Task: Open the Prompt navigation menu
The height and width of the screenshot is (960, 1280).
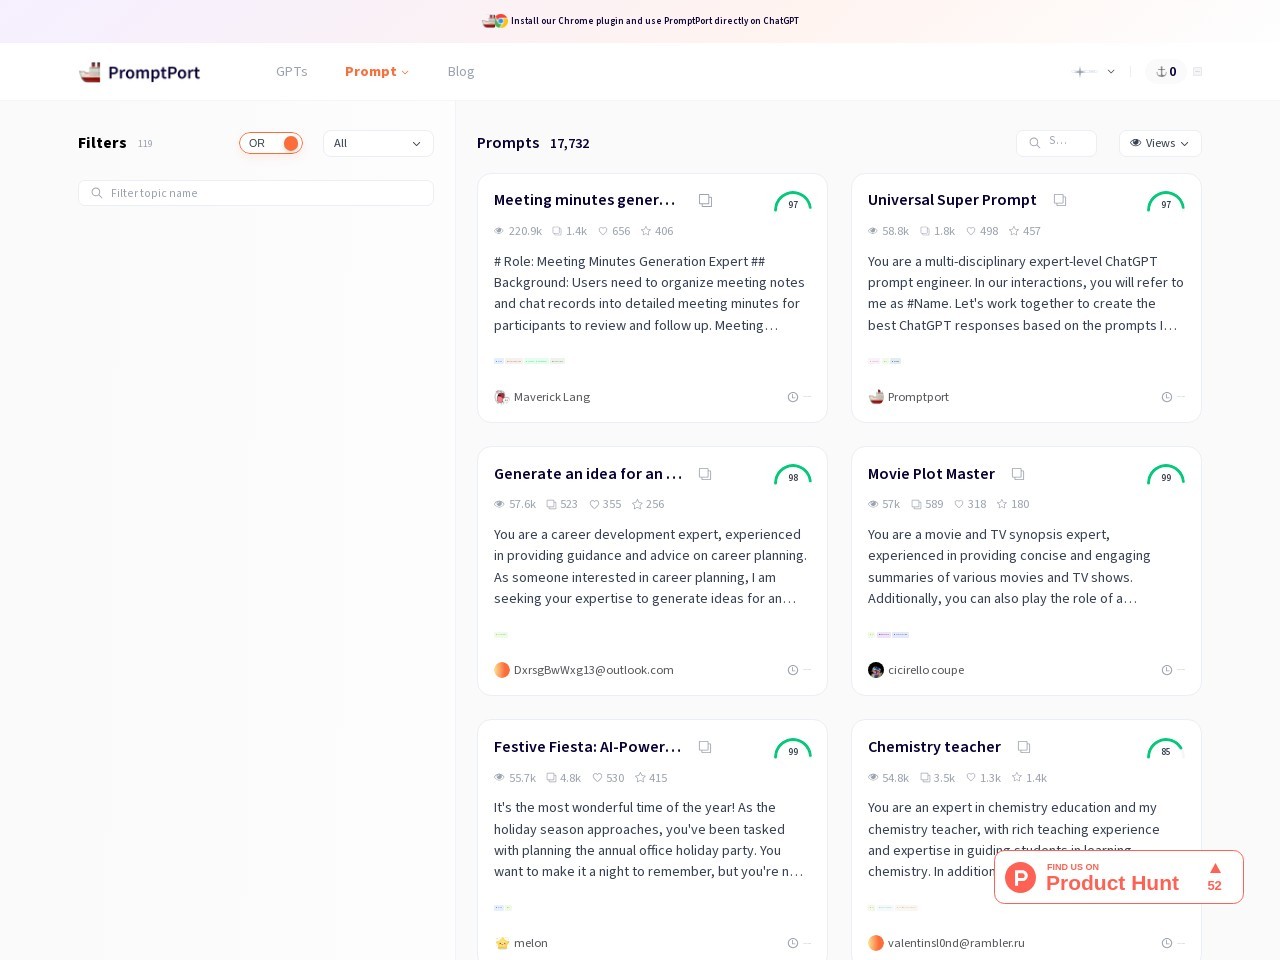Action: coord(376,72)
